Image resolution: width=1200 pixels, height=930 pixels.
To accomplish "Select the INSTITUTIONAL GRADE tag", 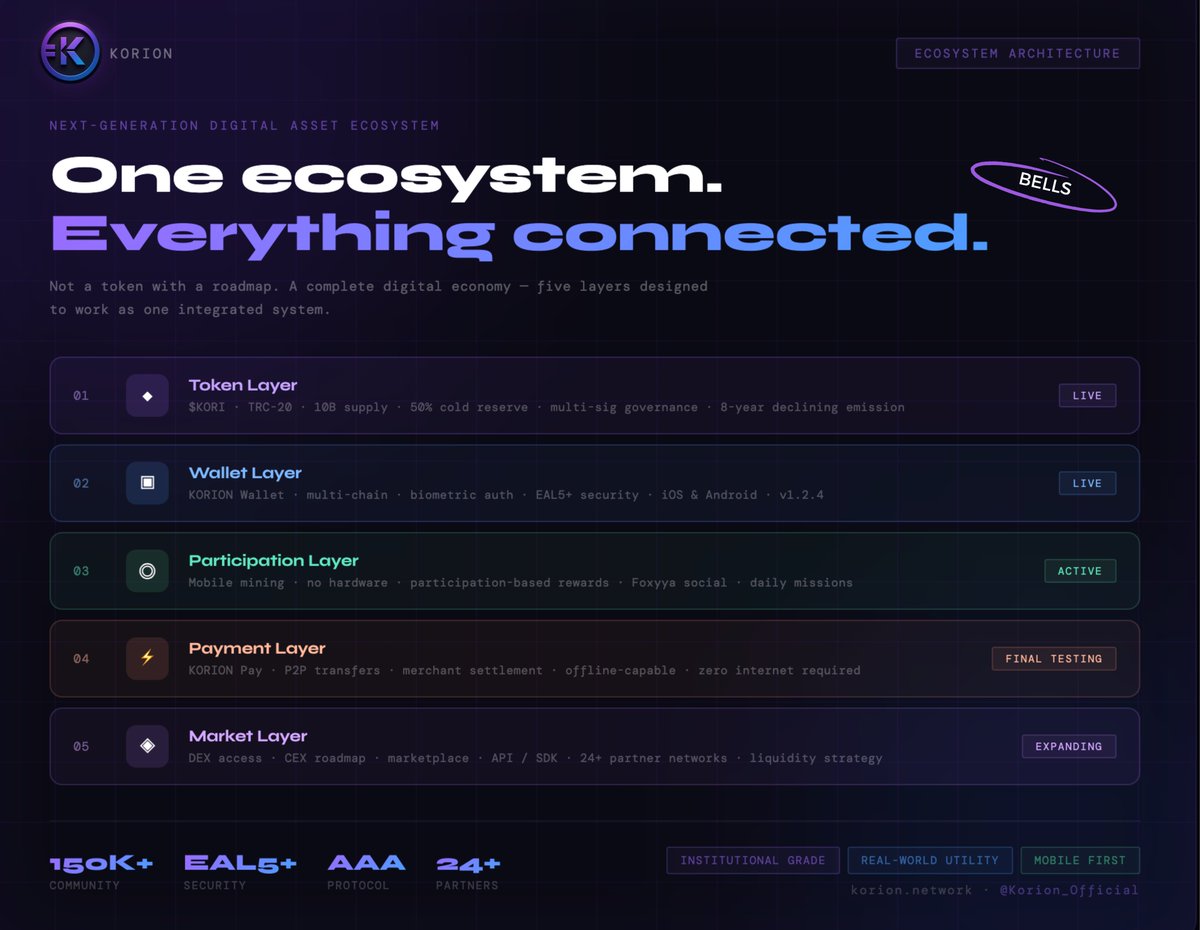I will coord(753,860).
